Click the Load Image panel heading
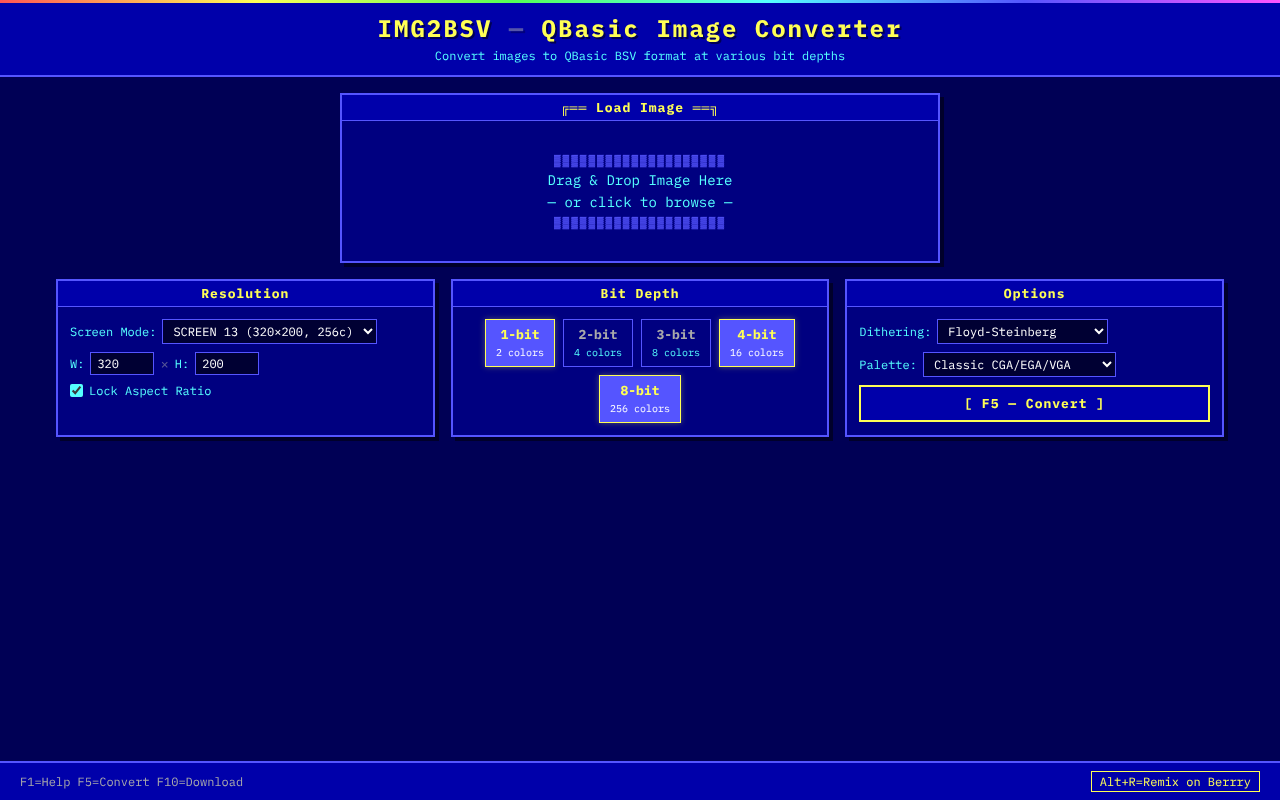The width and height of the screenshot is (1280, 800). click(640, 108)
